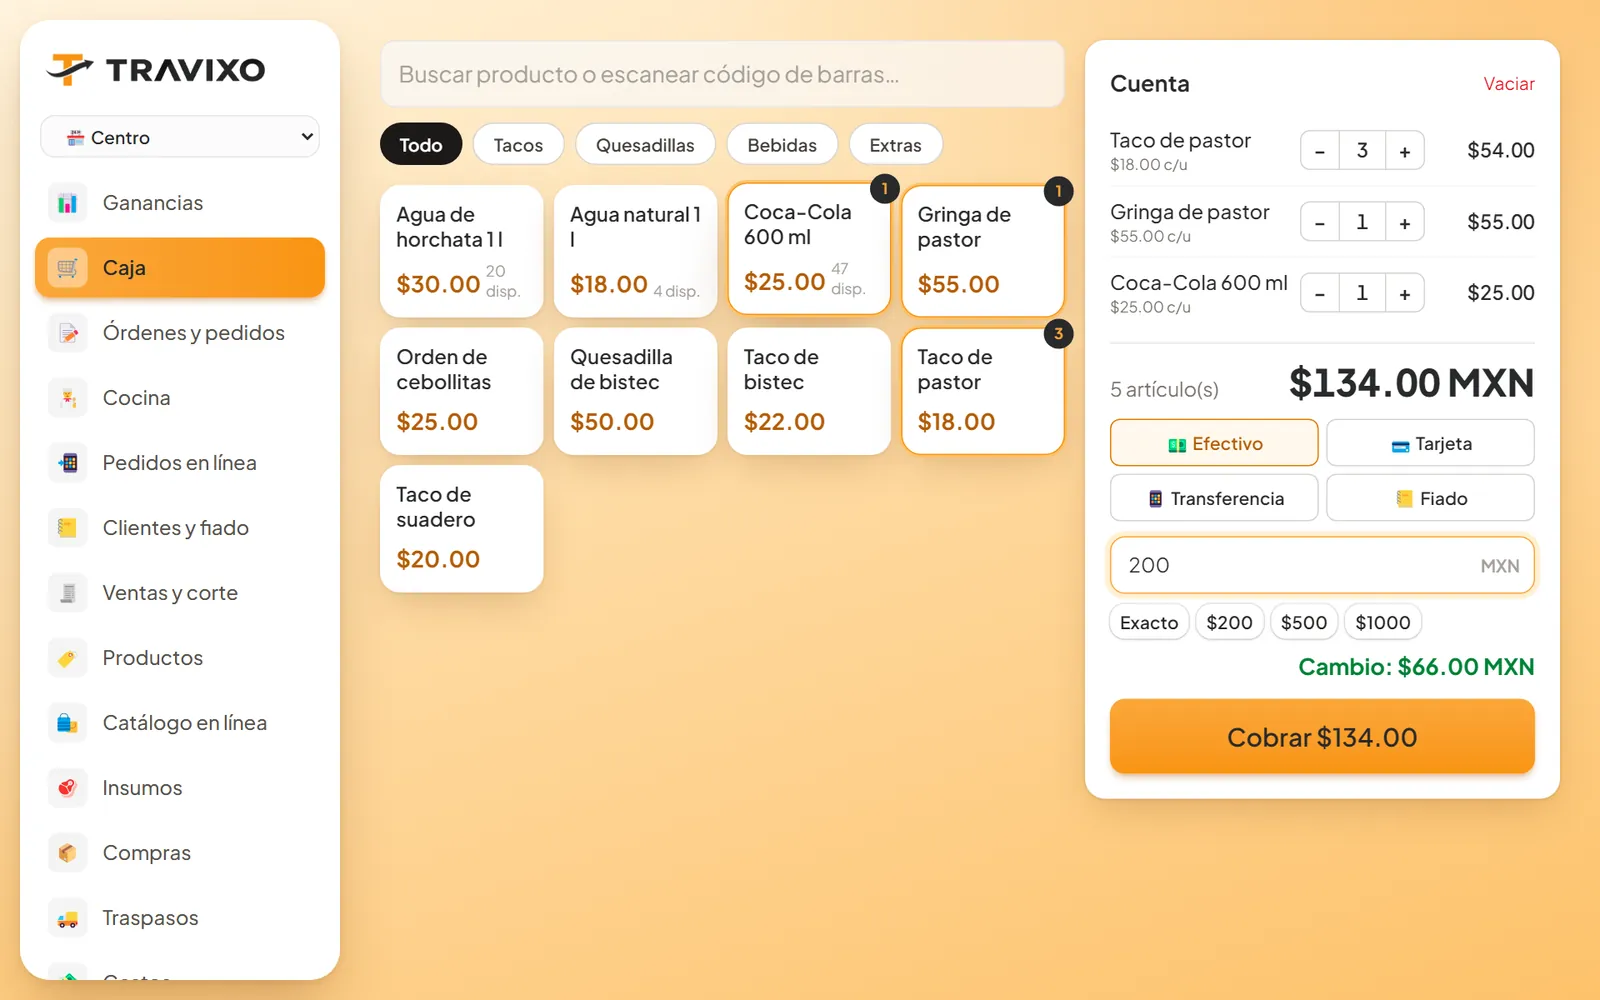Image resolution: width=1600 pixels, height=1000 pixels.
Task: Click the Caja shopping cart icon
Action: (67, 268)
